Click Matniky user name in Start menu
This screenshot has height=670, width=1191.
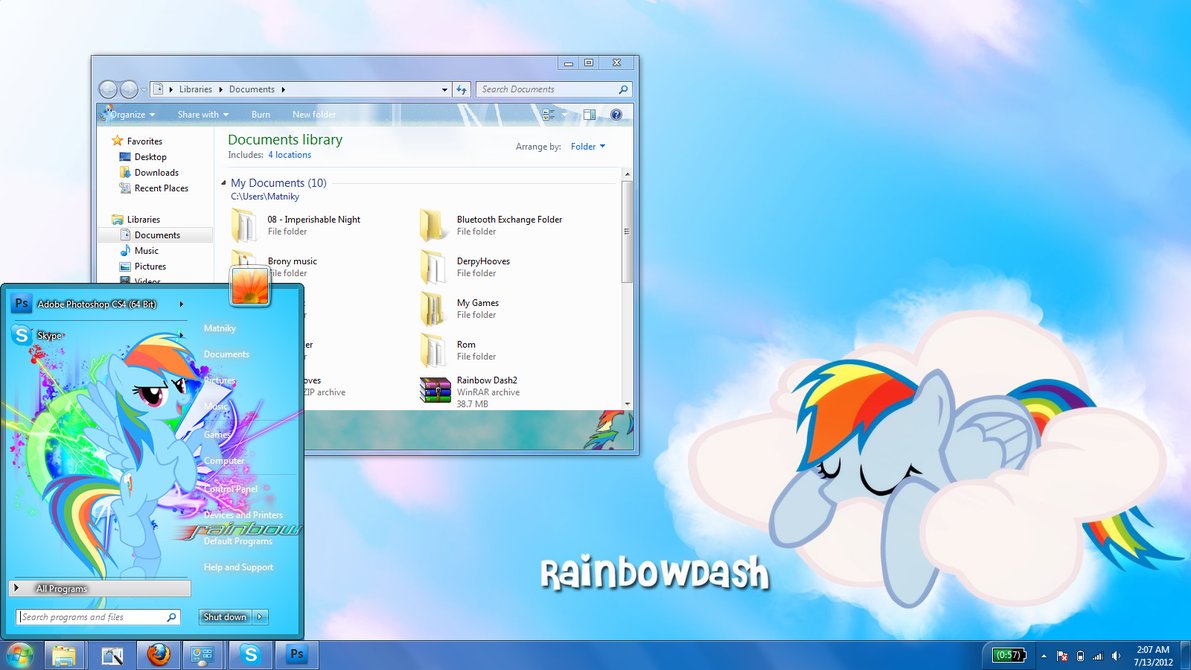(220, 328)
